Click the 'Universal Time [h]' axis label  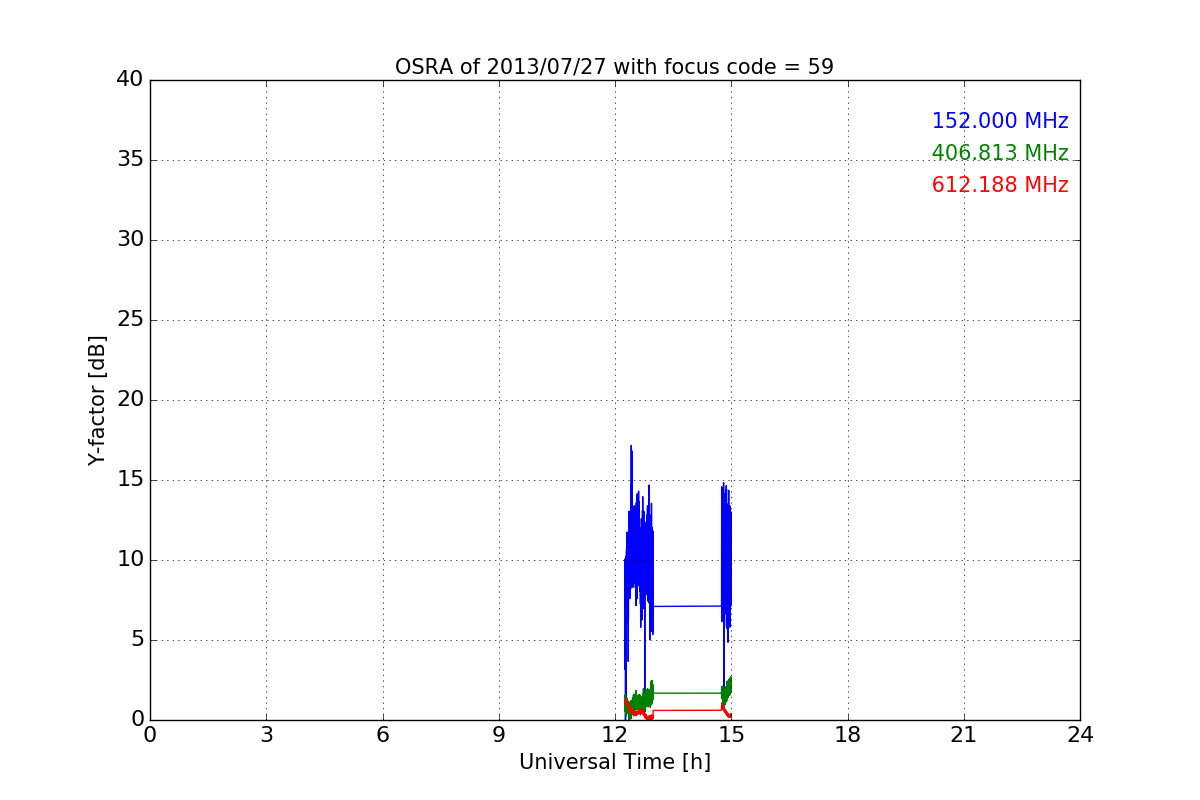(615, 762)
